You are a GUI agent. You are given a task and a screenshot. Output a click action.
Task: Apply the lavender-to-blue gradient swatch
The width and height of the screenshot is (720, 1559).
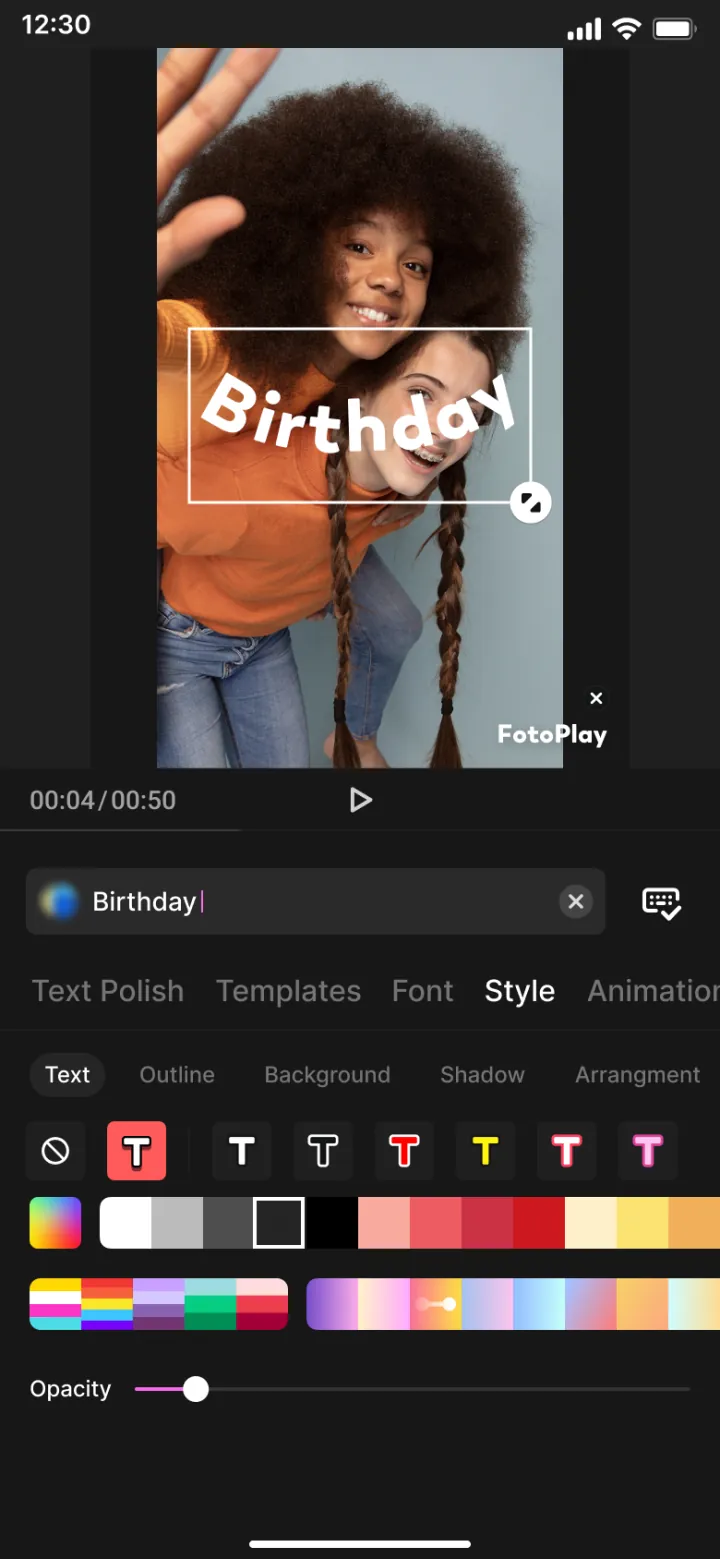[x=488, y=1304]
